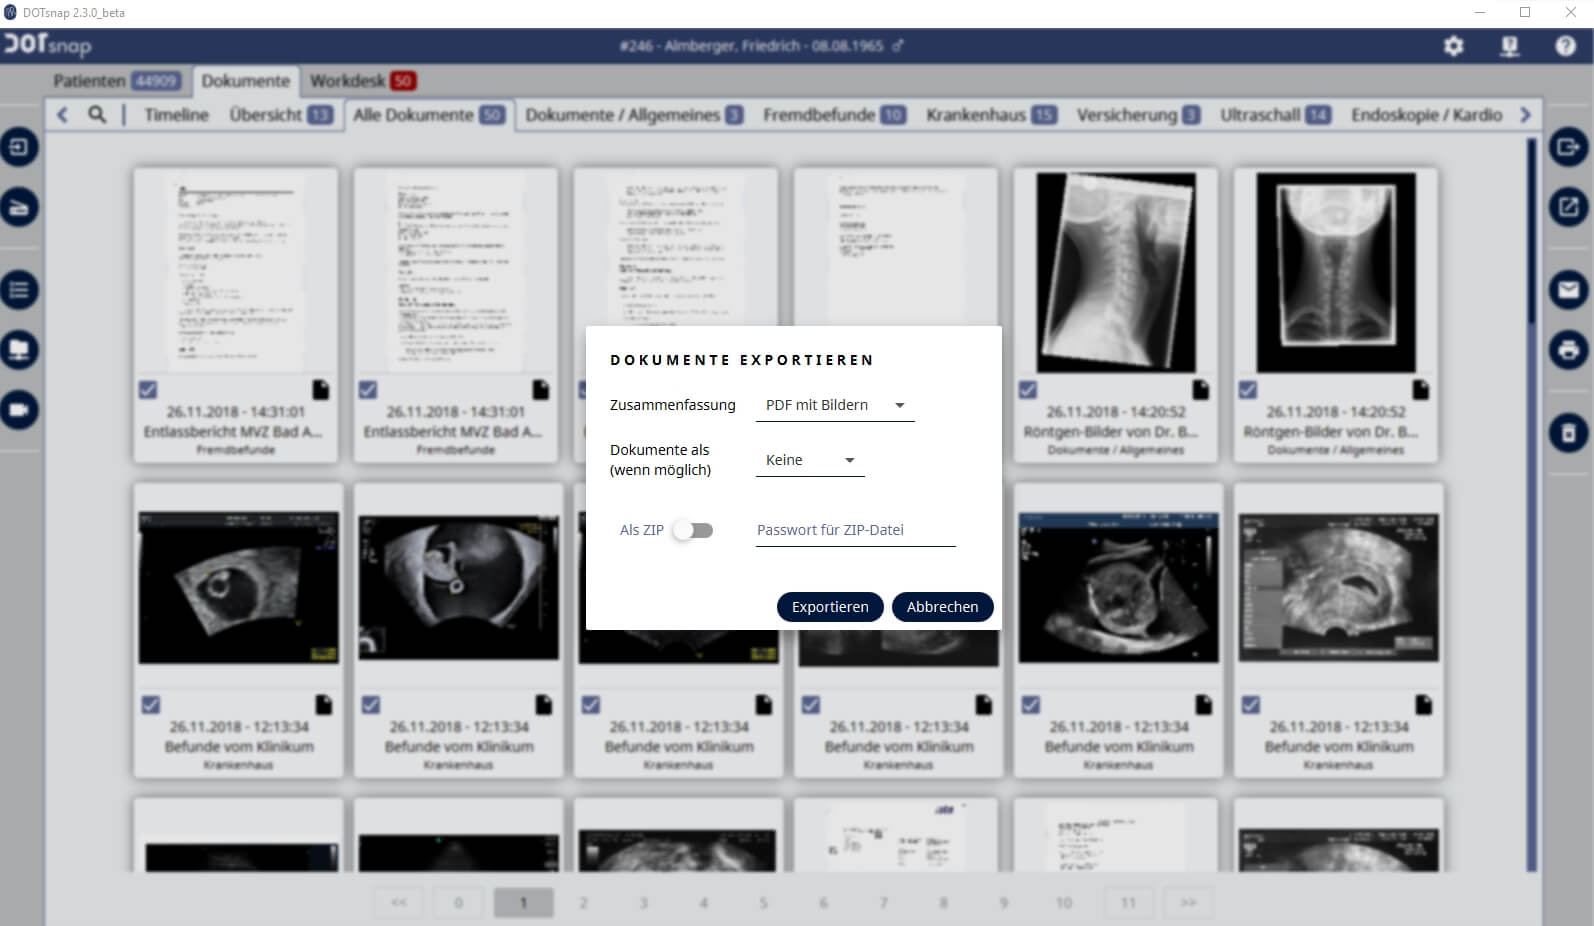The width and height of the screenshot is (1594, 926).
Task: Open the Dokumente als dropdown
Action: click(x=810, y=460)
